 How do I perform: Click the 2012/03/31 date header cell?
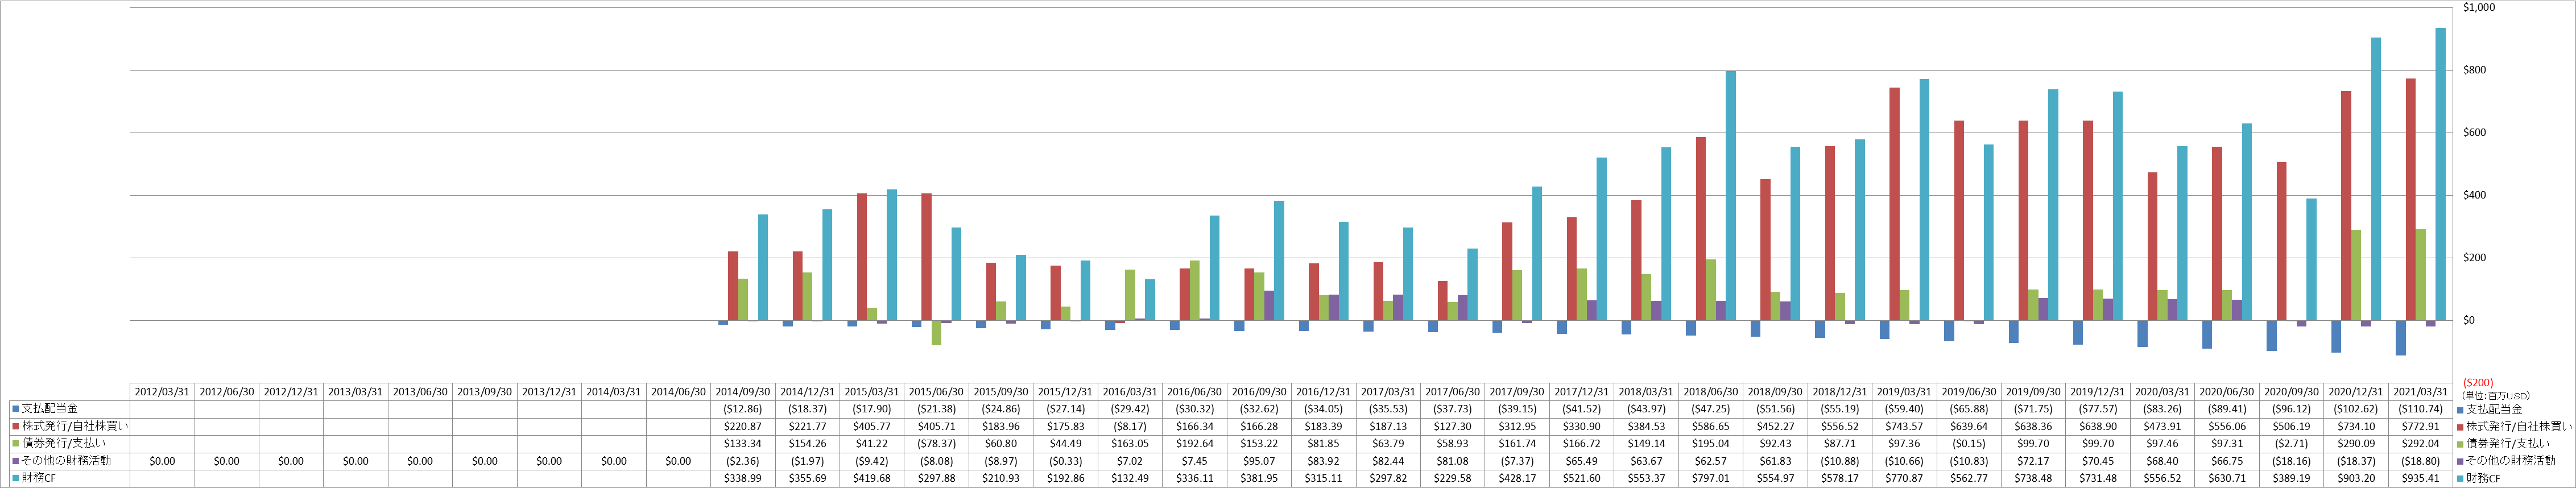(x=162, y=392)
